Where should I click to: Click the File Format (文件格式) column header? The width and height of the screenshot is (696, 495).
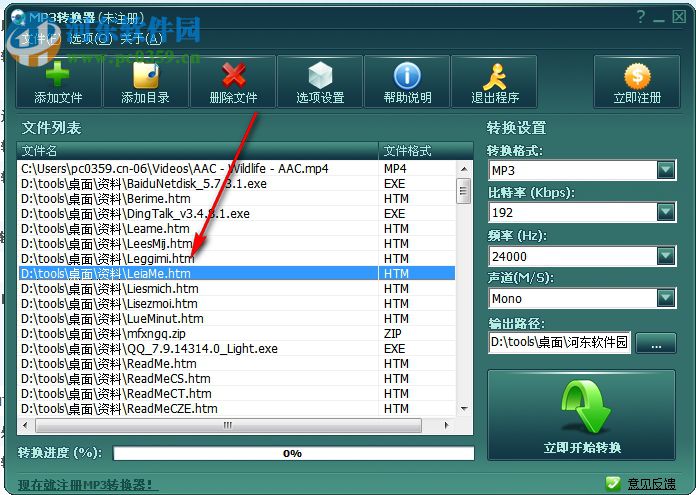[x=425, y=151]
